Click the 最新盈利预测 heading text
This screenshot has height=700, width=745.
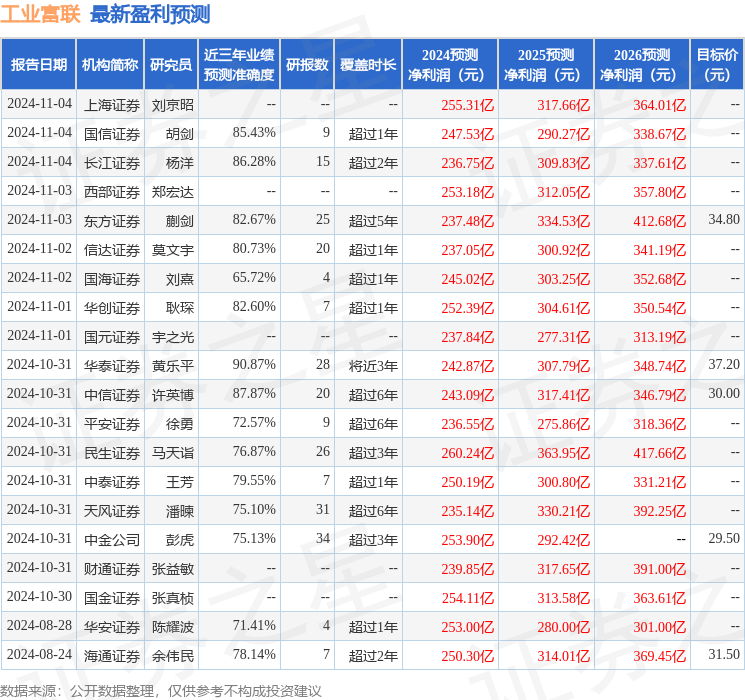pyautogui.click(x=150, y=14)
